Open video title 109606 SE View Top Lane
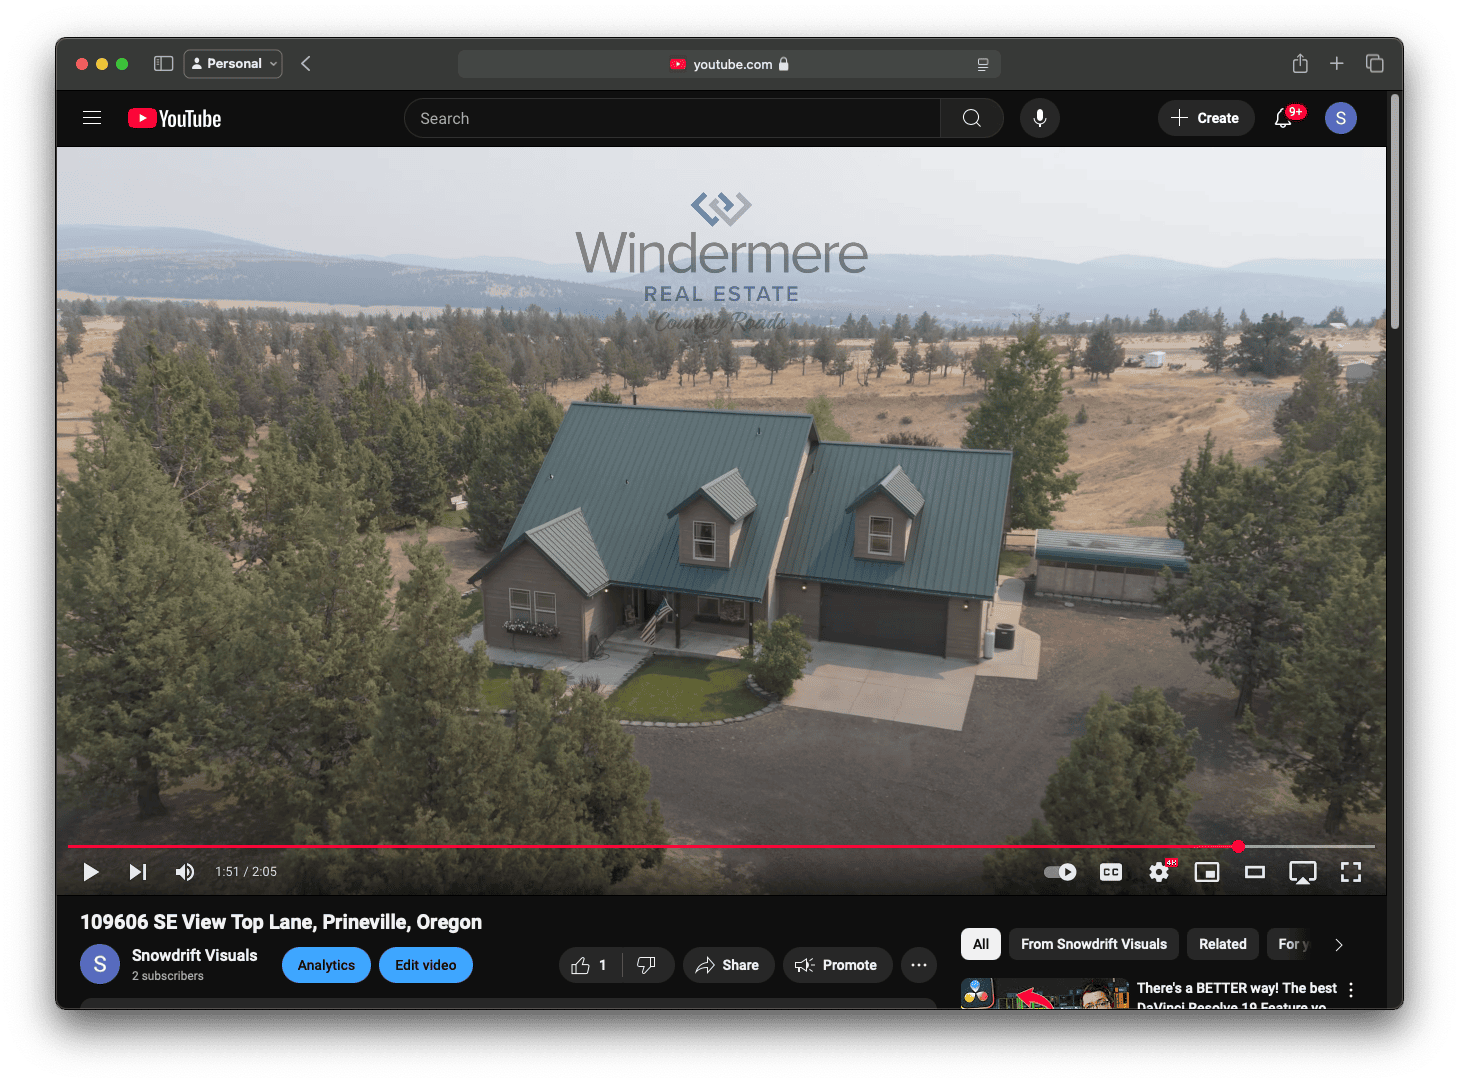 [281, 922]
